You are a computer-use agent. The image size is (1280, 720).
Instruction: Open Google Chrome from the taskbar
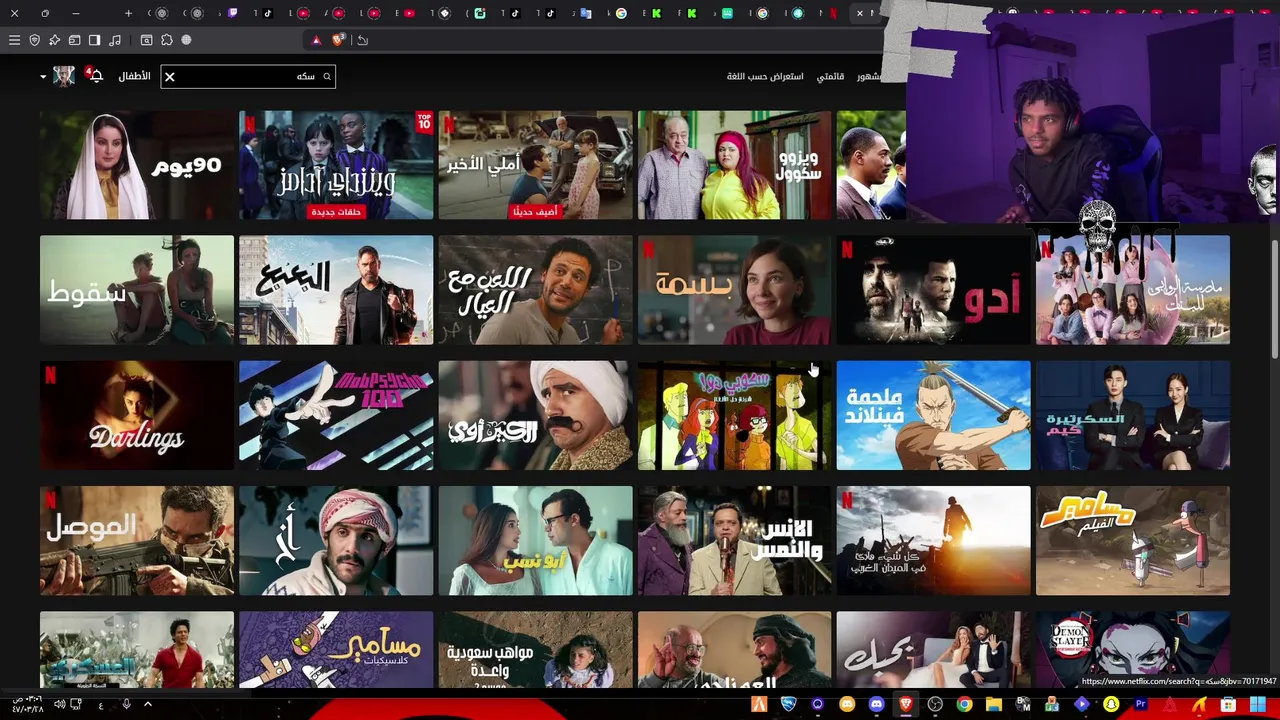pos(964,705)
